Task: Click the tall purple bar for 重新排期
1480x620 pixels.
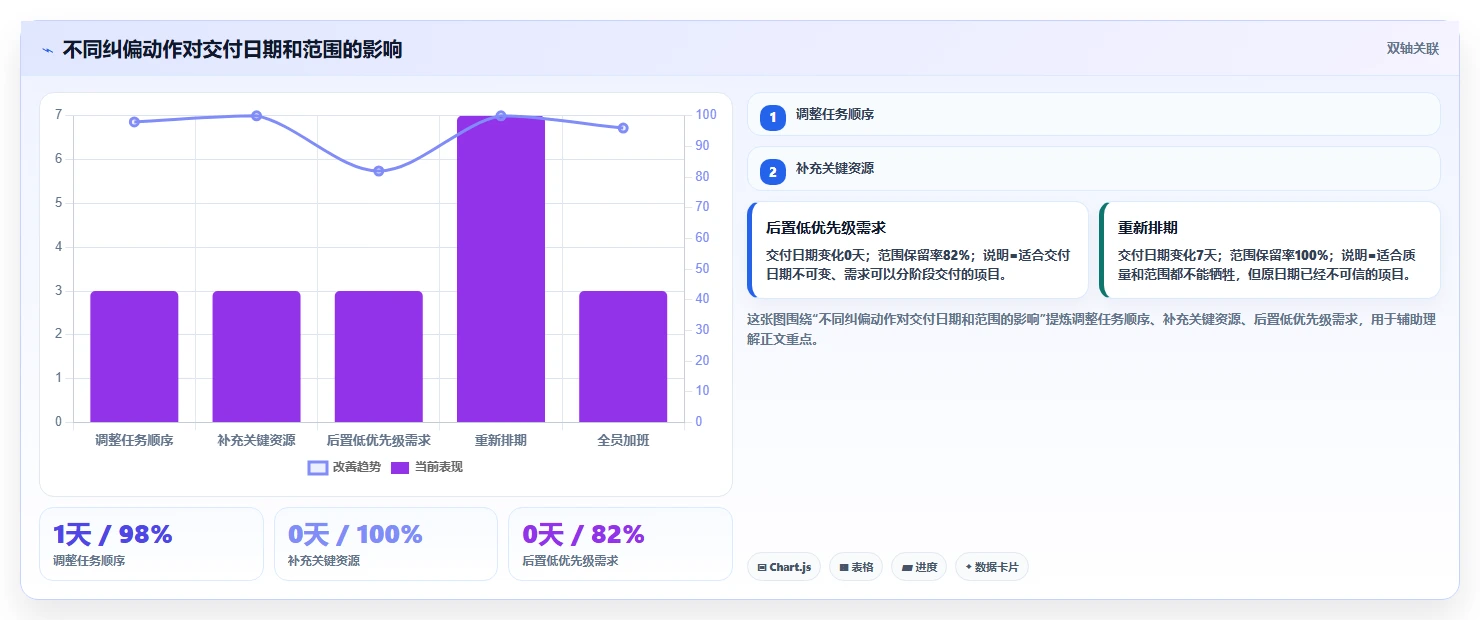Action: point(501,269)
